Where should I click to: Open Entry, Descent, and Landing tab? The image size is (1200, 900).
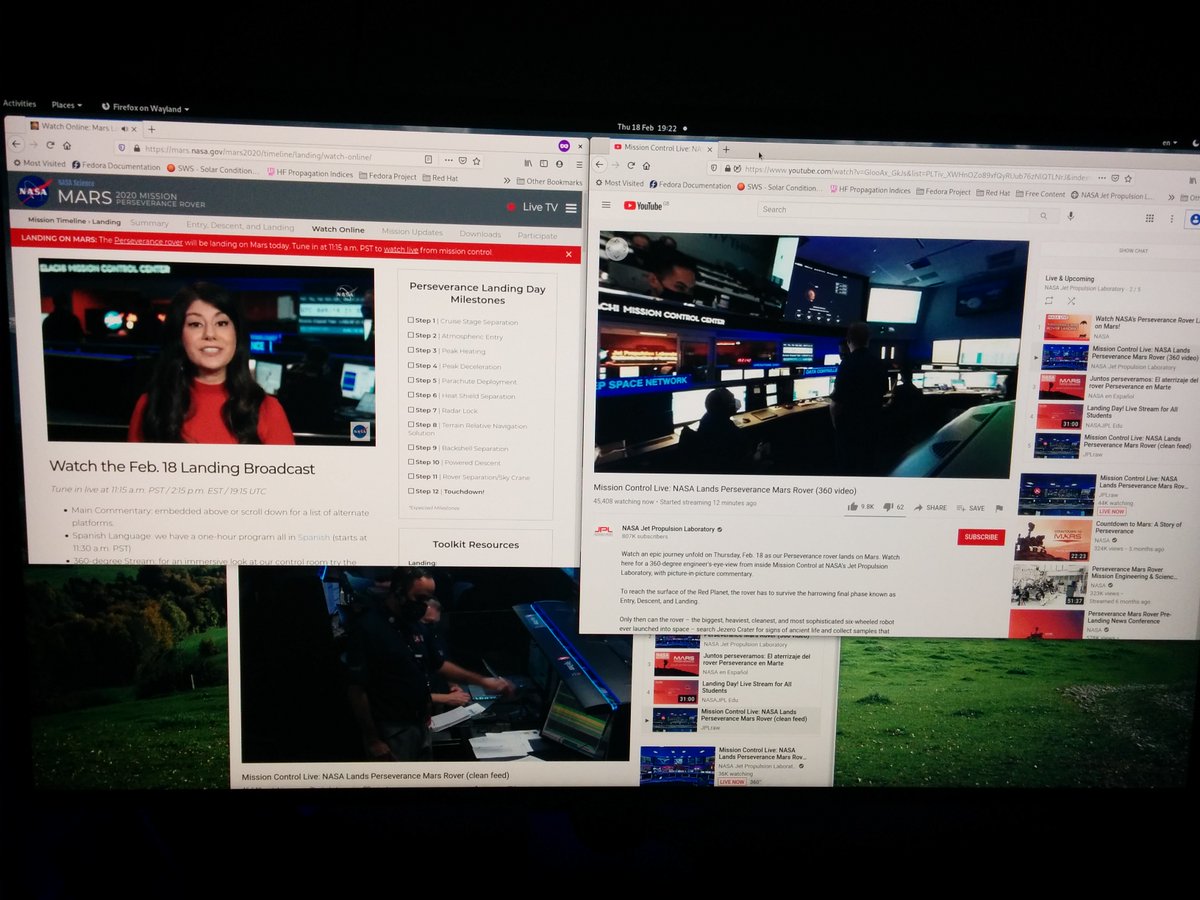pyautogui.click(x=240, y=226)
